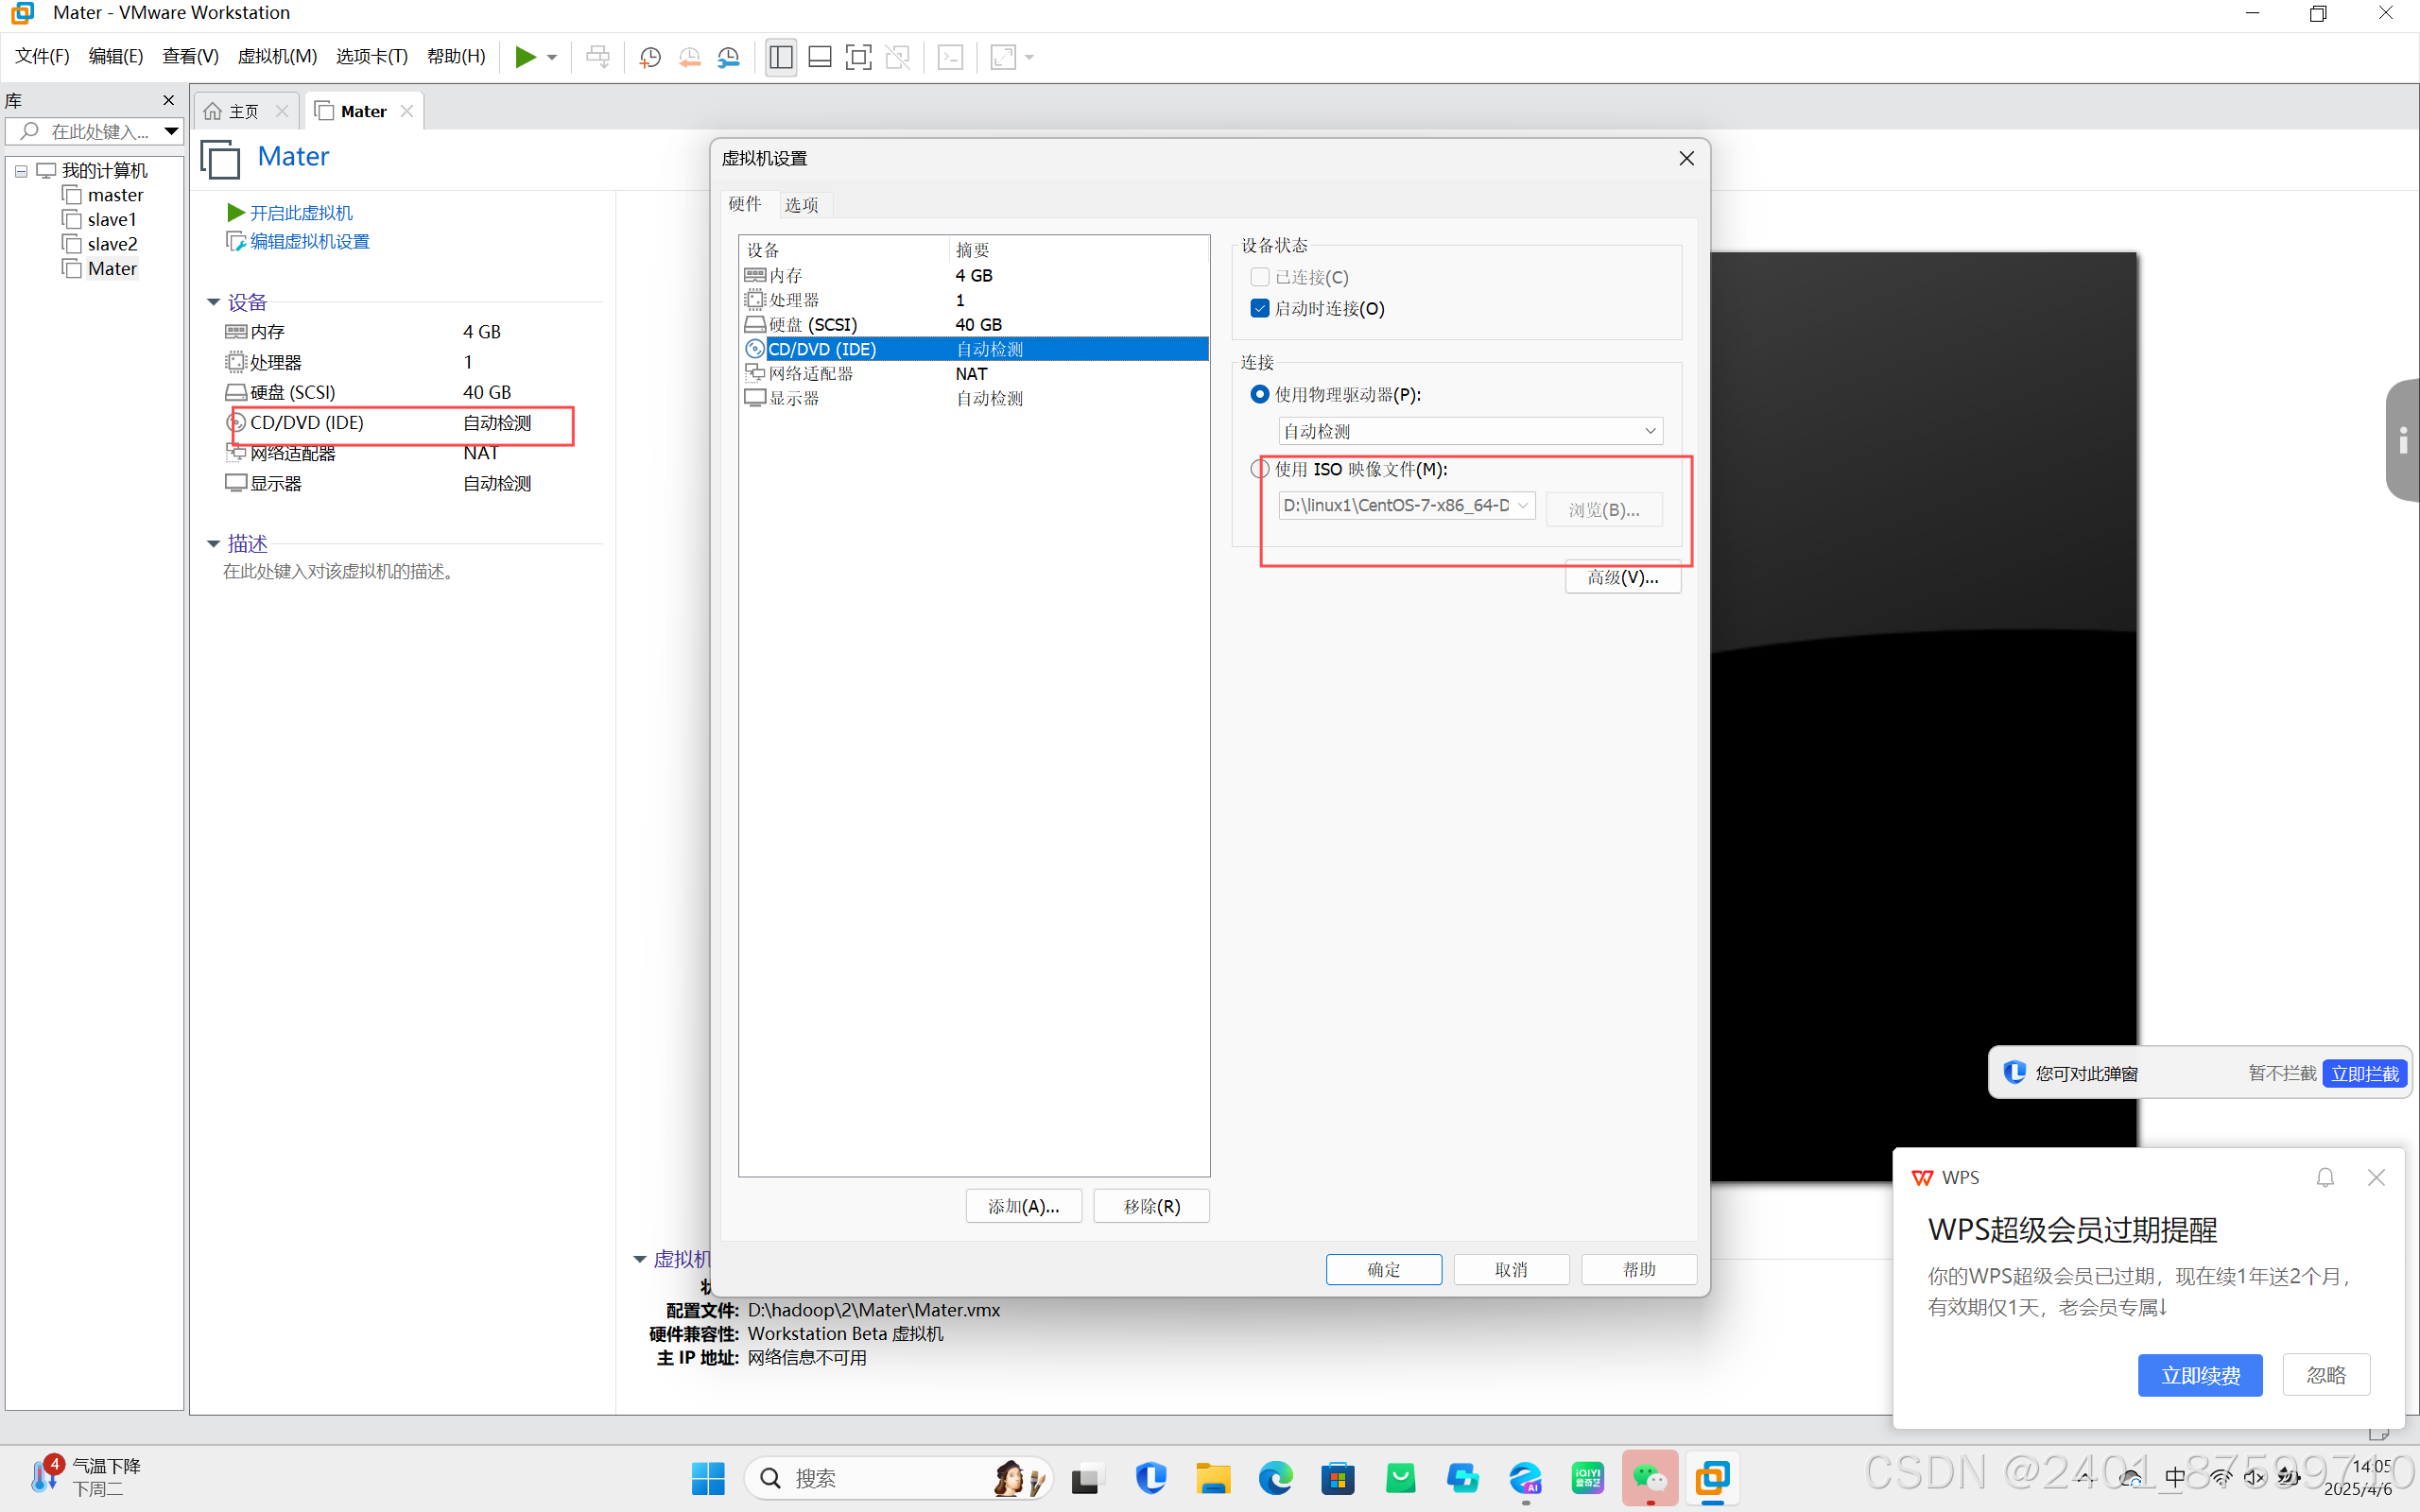Switch to the 硬件 tab in settings
The image size is (2420, 1512).
745,204
